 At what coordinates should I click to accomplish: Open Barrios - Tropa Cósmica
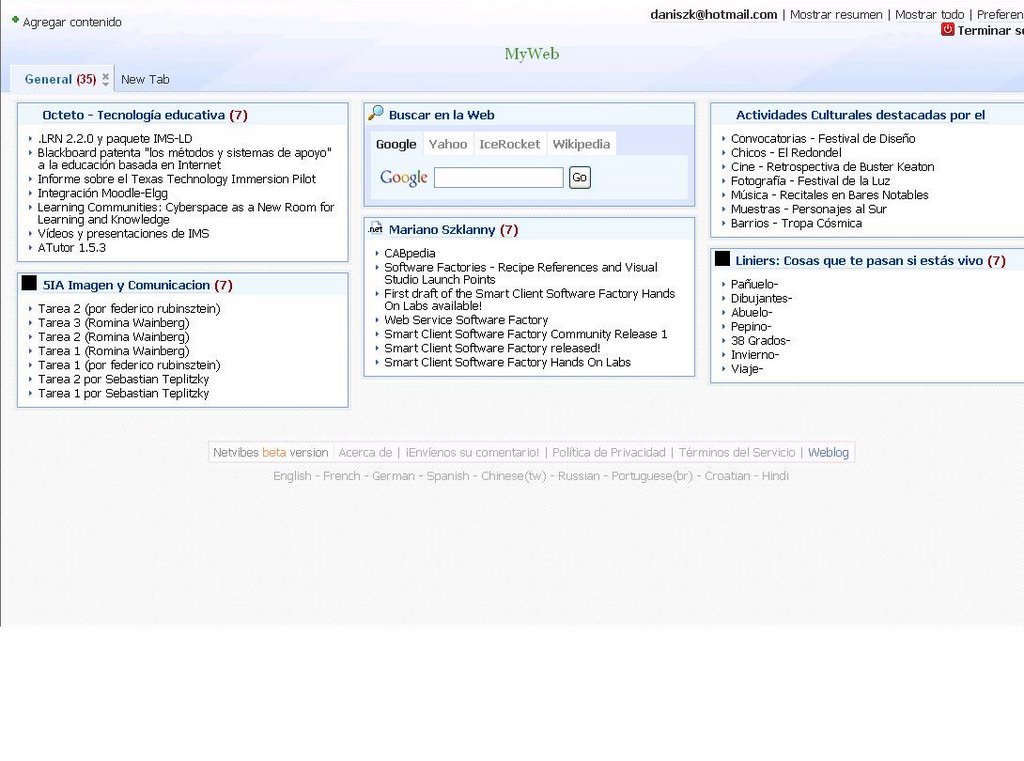click(x=796, y=223)
